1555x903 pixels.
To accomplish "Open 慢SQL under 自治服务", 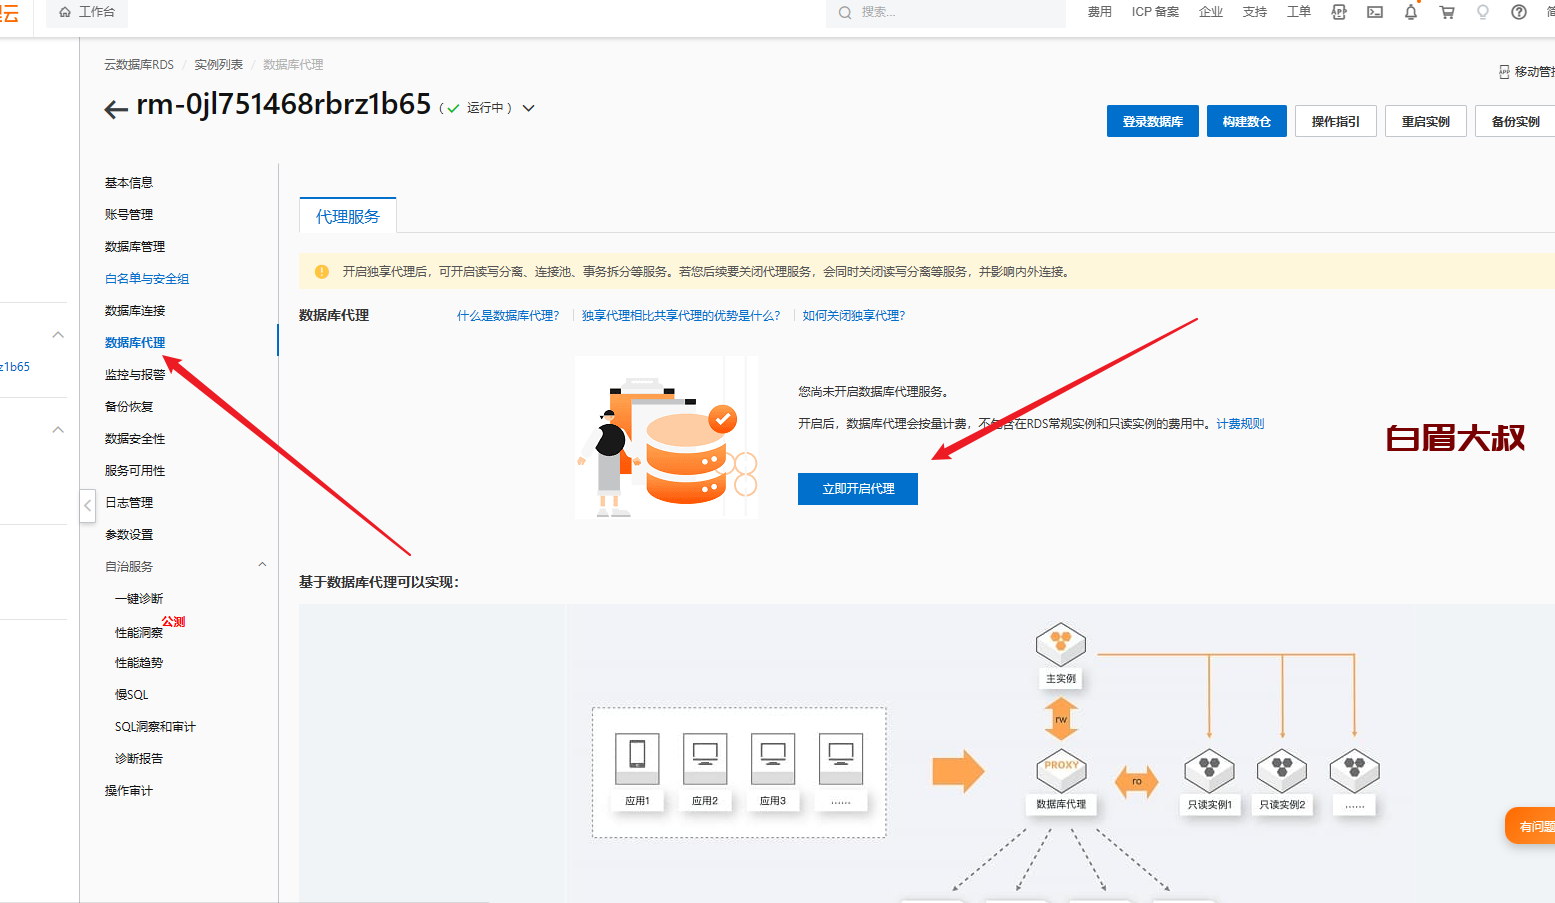I will point(132,695).
